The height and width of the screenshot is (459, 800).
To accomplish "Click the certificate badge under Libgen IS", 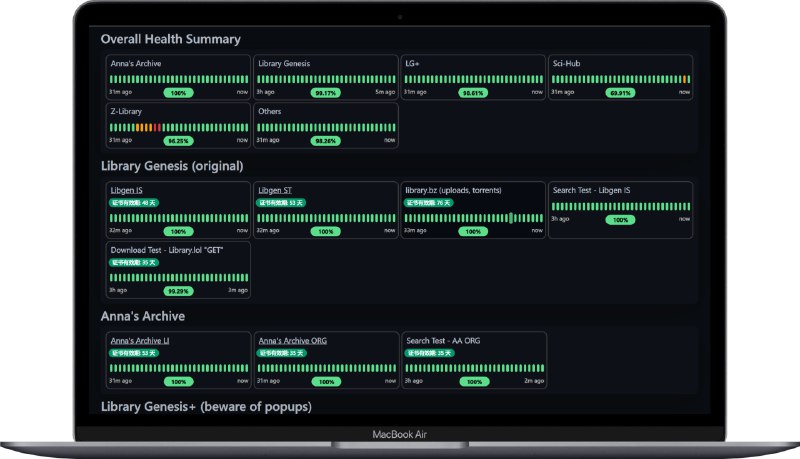I will tap(133, 202).
